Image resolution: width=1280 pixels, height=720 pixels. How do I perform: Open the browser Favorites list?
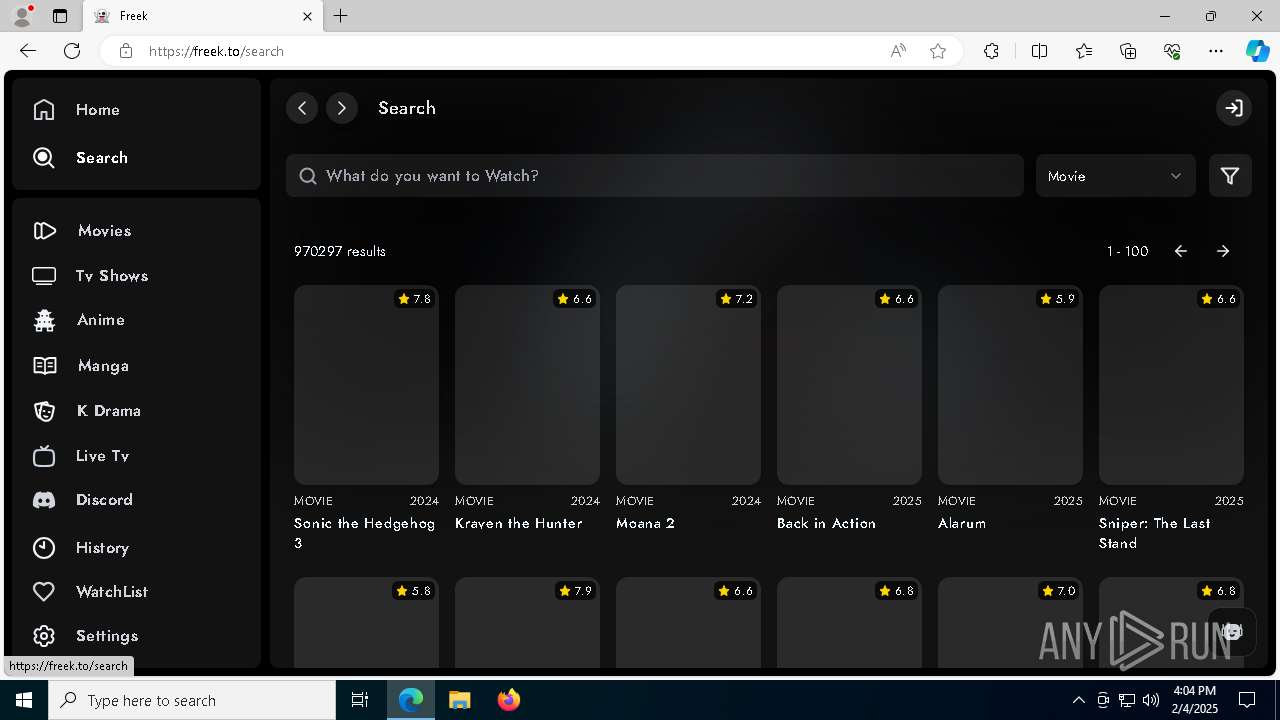point(1084,51)
